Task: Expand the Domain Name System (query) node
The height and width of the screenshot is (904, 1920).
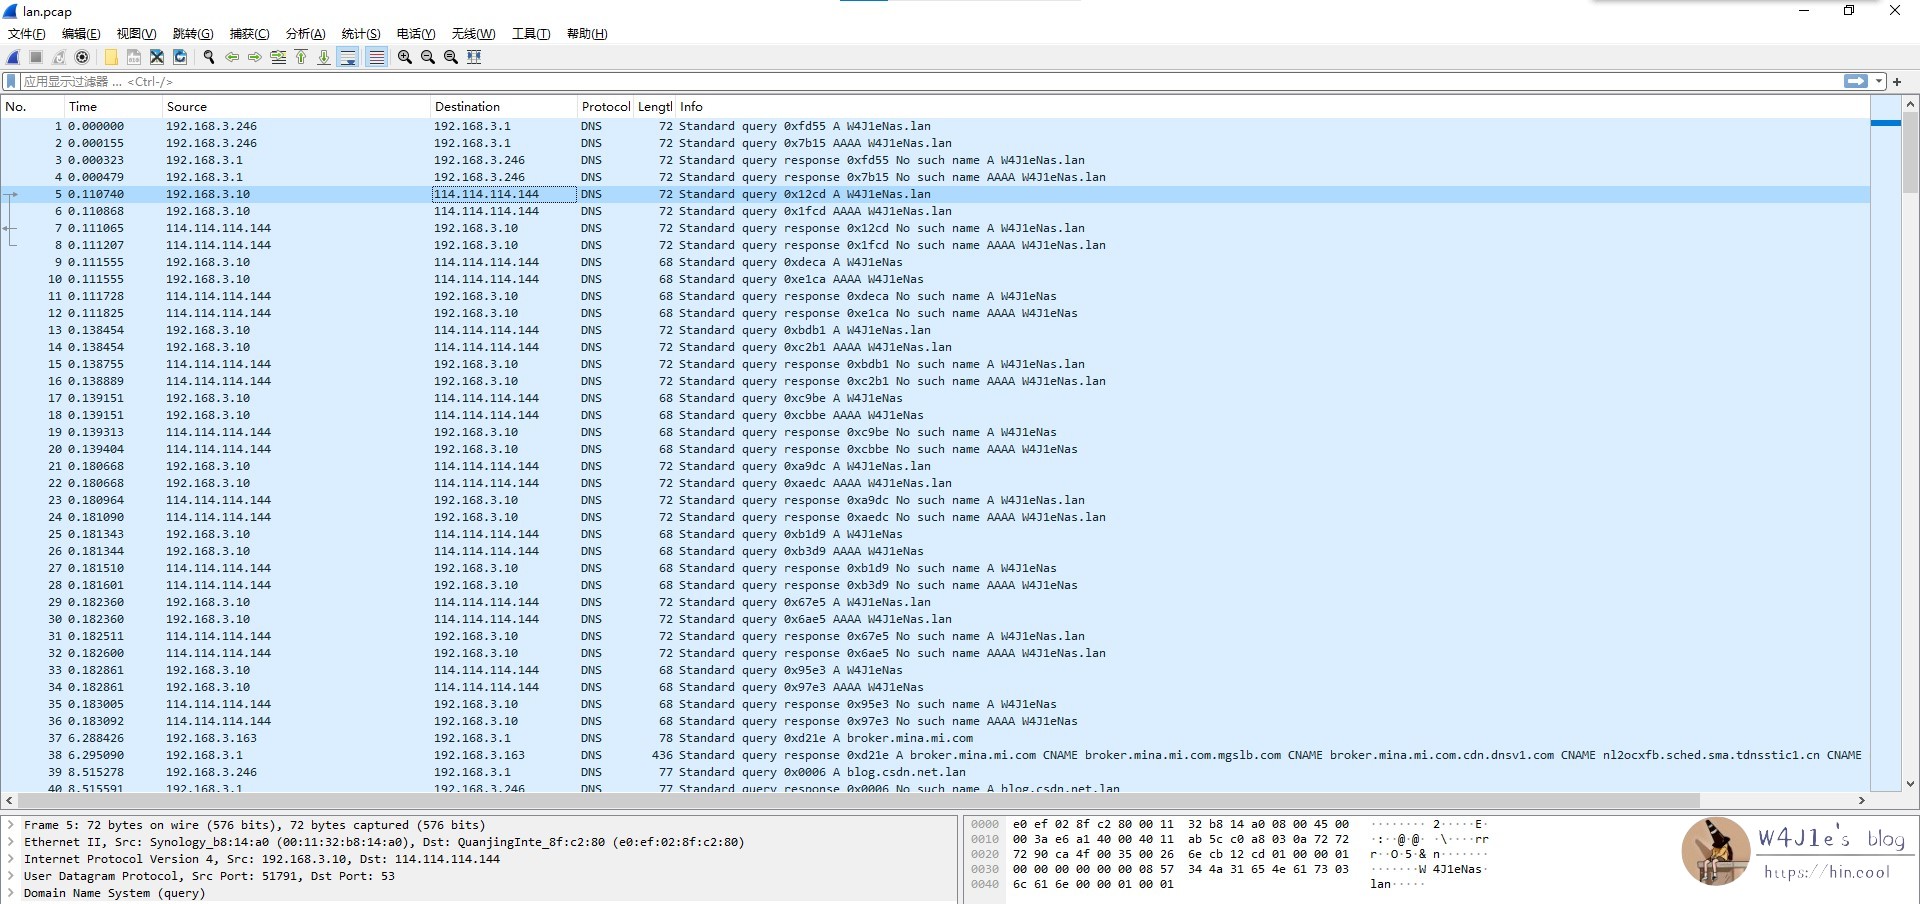Action: click(x=11, y=893)
